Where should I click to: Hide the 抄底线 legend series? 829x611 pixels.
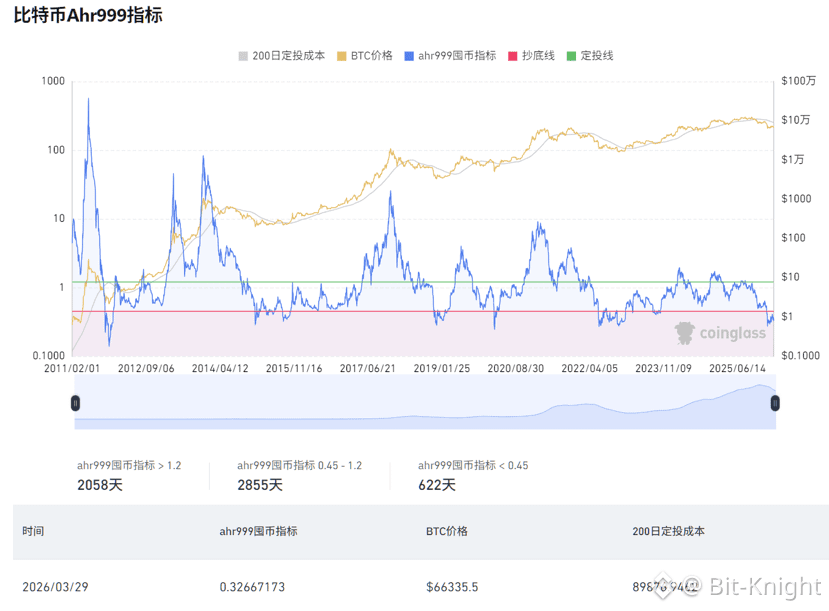[531, 55]
